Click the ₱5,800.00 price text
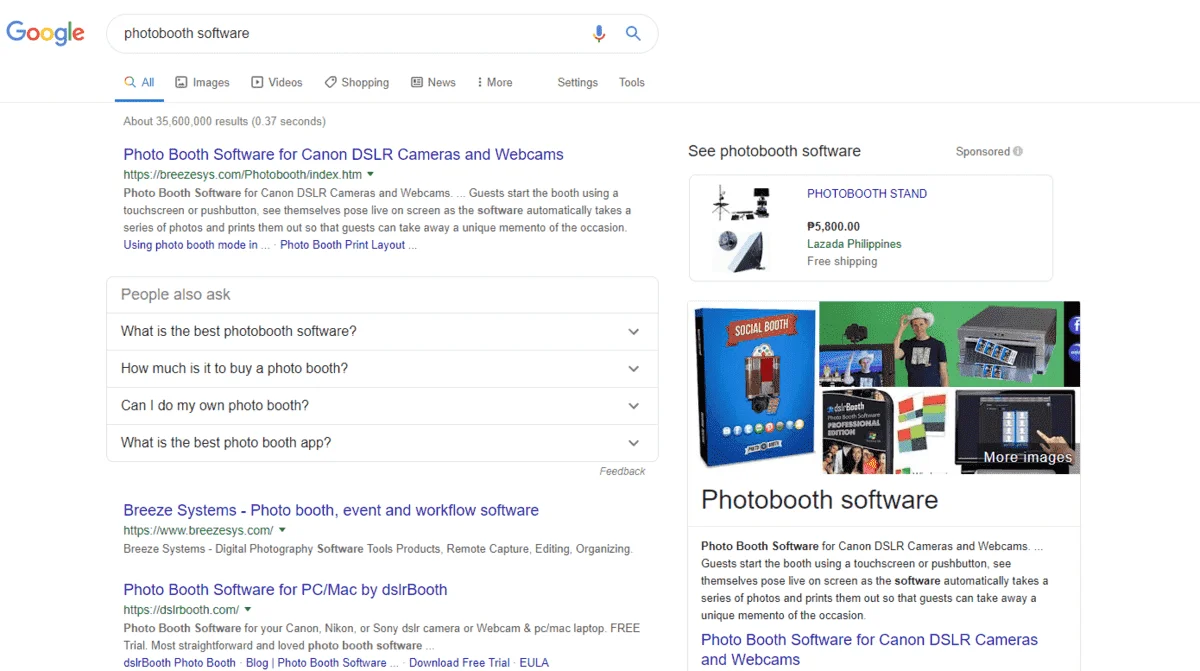Viewport: 1200px width, 671px height. pyautogui.click(x=833, y=227)
